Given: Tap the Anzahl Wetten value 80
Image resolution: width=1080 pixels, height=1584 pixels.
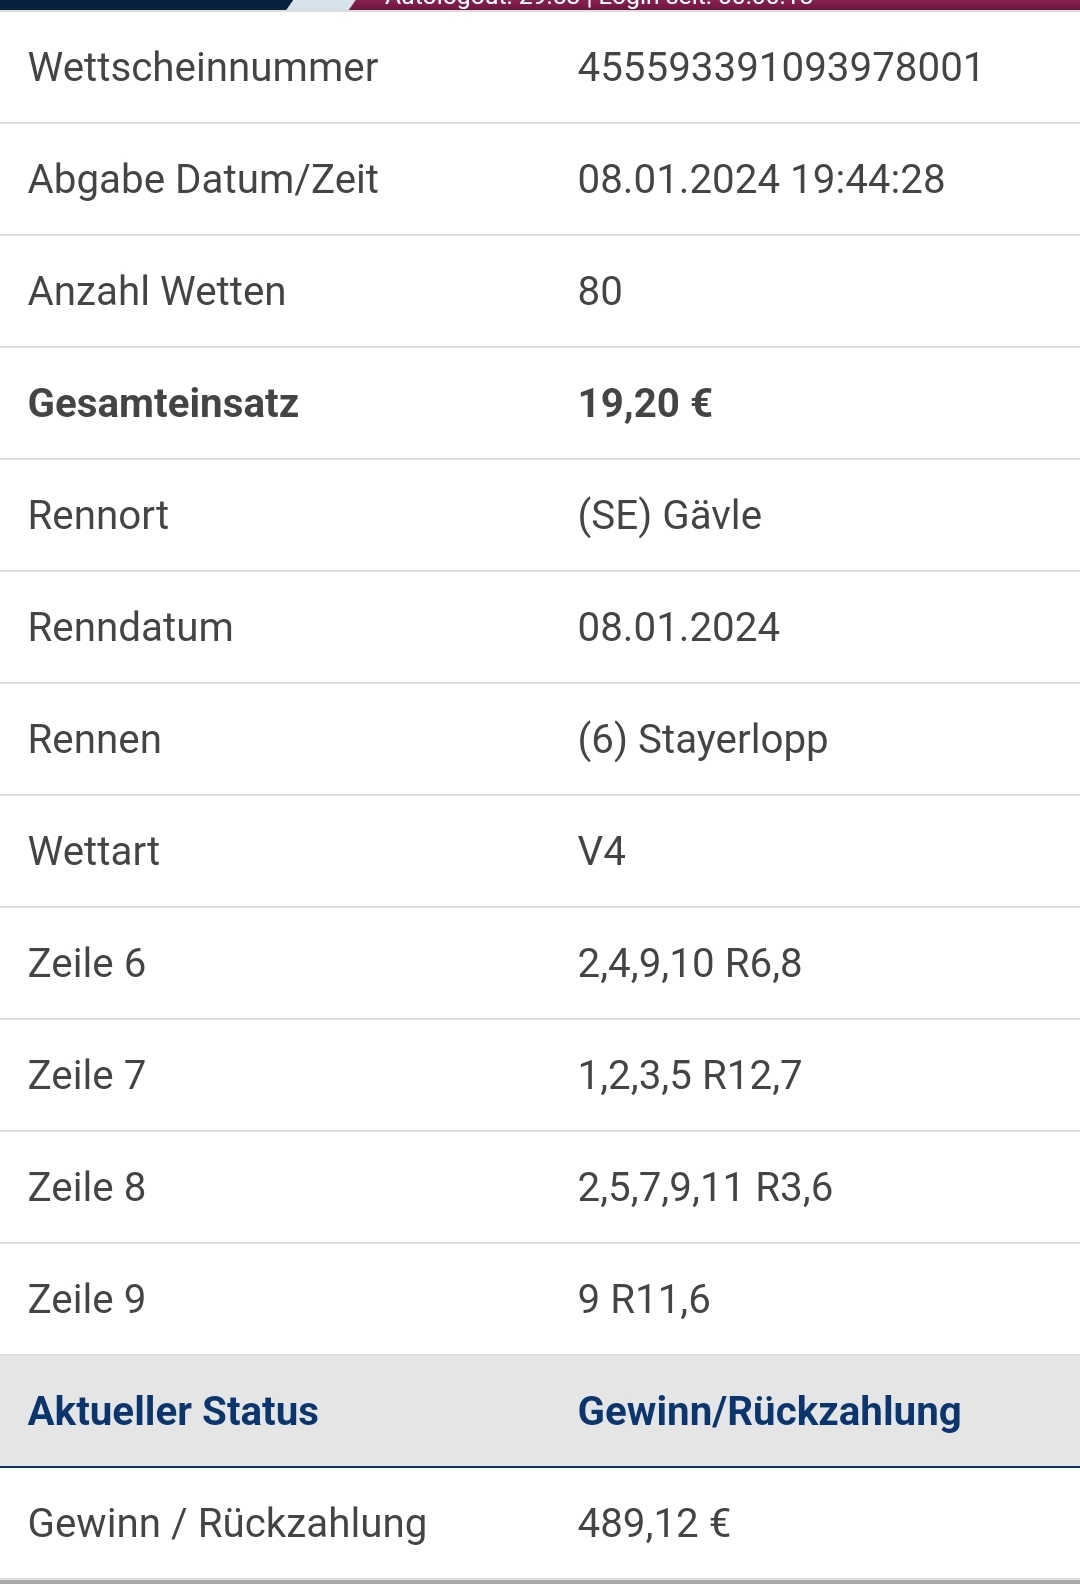Looking at the screenshot, I should coord(600,292).
